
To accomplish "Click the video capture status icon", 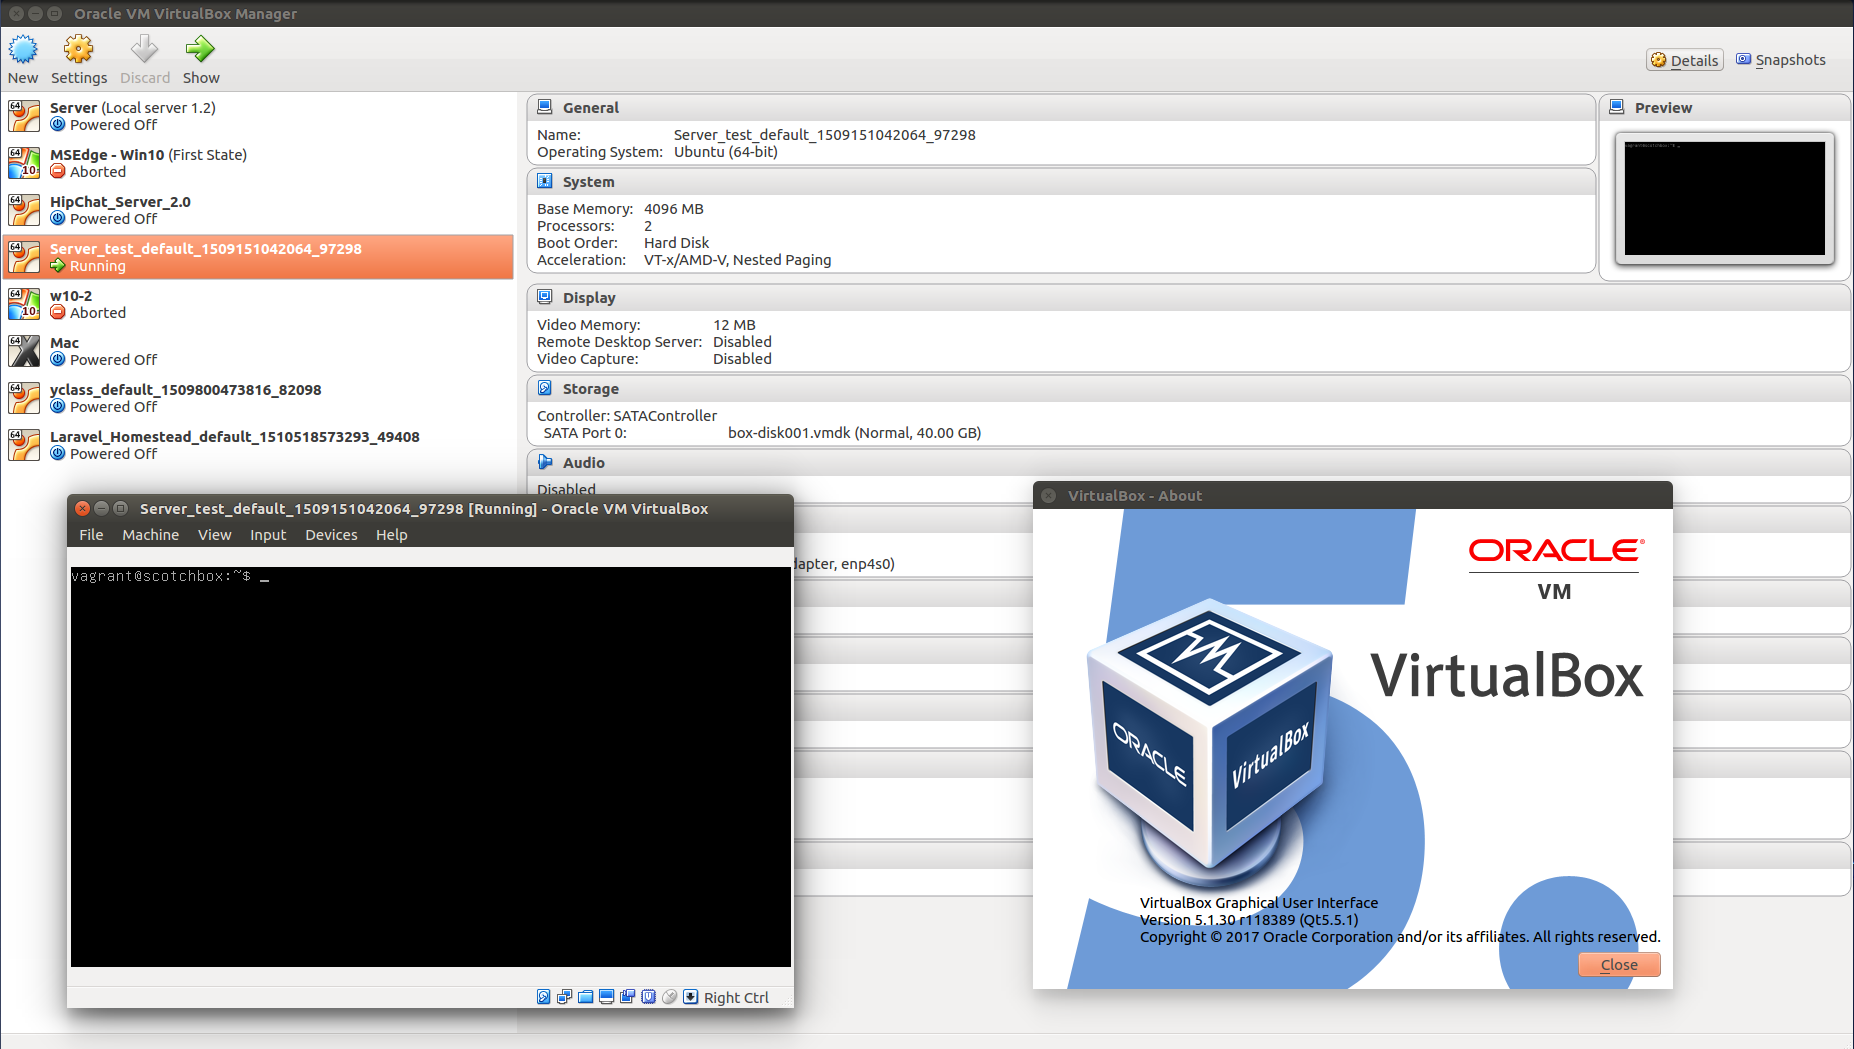I will (x=627, y=996).
